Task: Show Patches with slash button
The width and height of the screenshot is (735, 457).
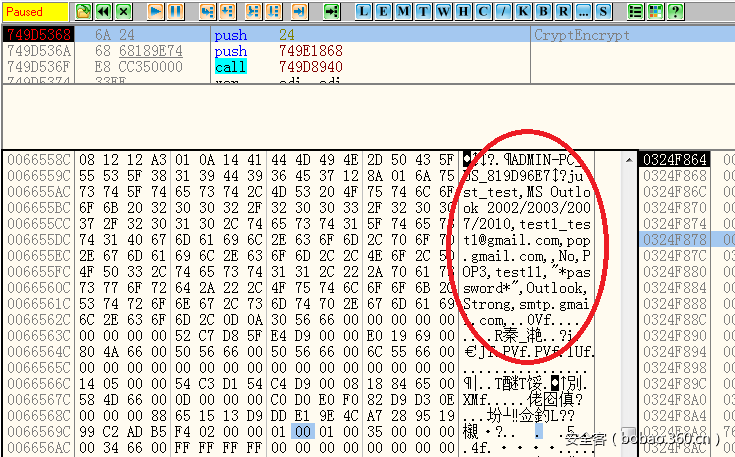Action: 503,11
